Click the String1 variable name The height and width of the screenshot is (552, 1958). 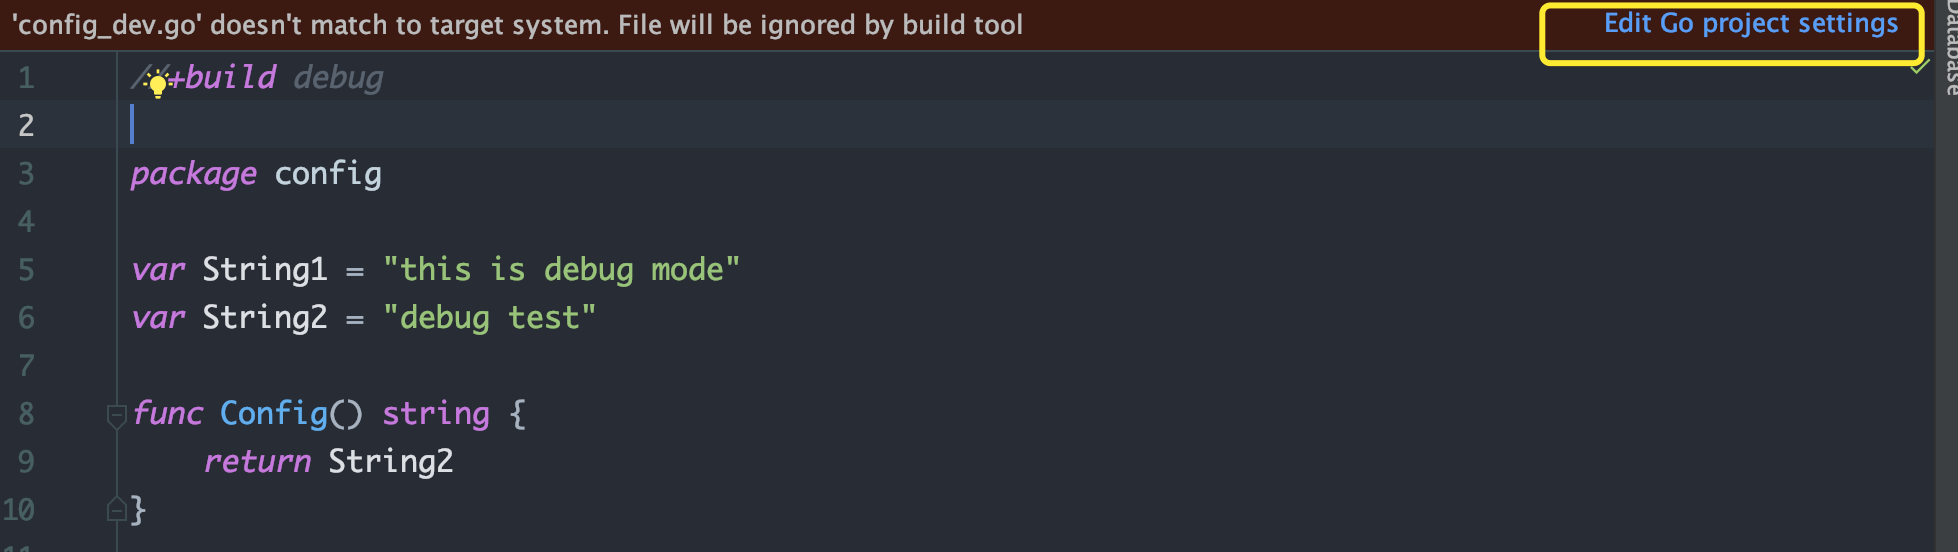tap(264, 270)
